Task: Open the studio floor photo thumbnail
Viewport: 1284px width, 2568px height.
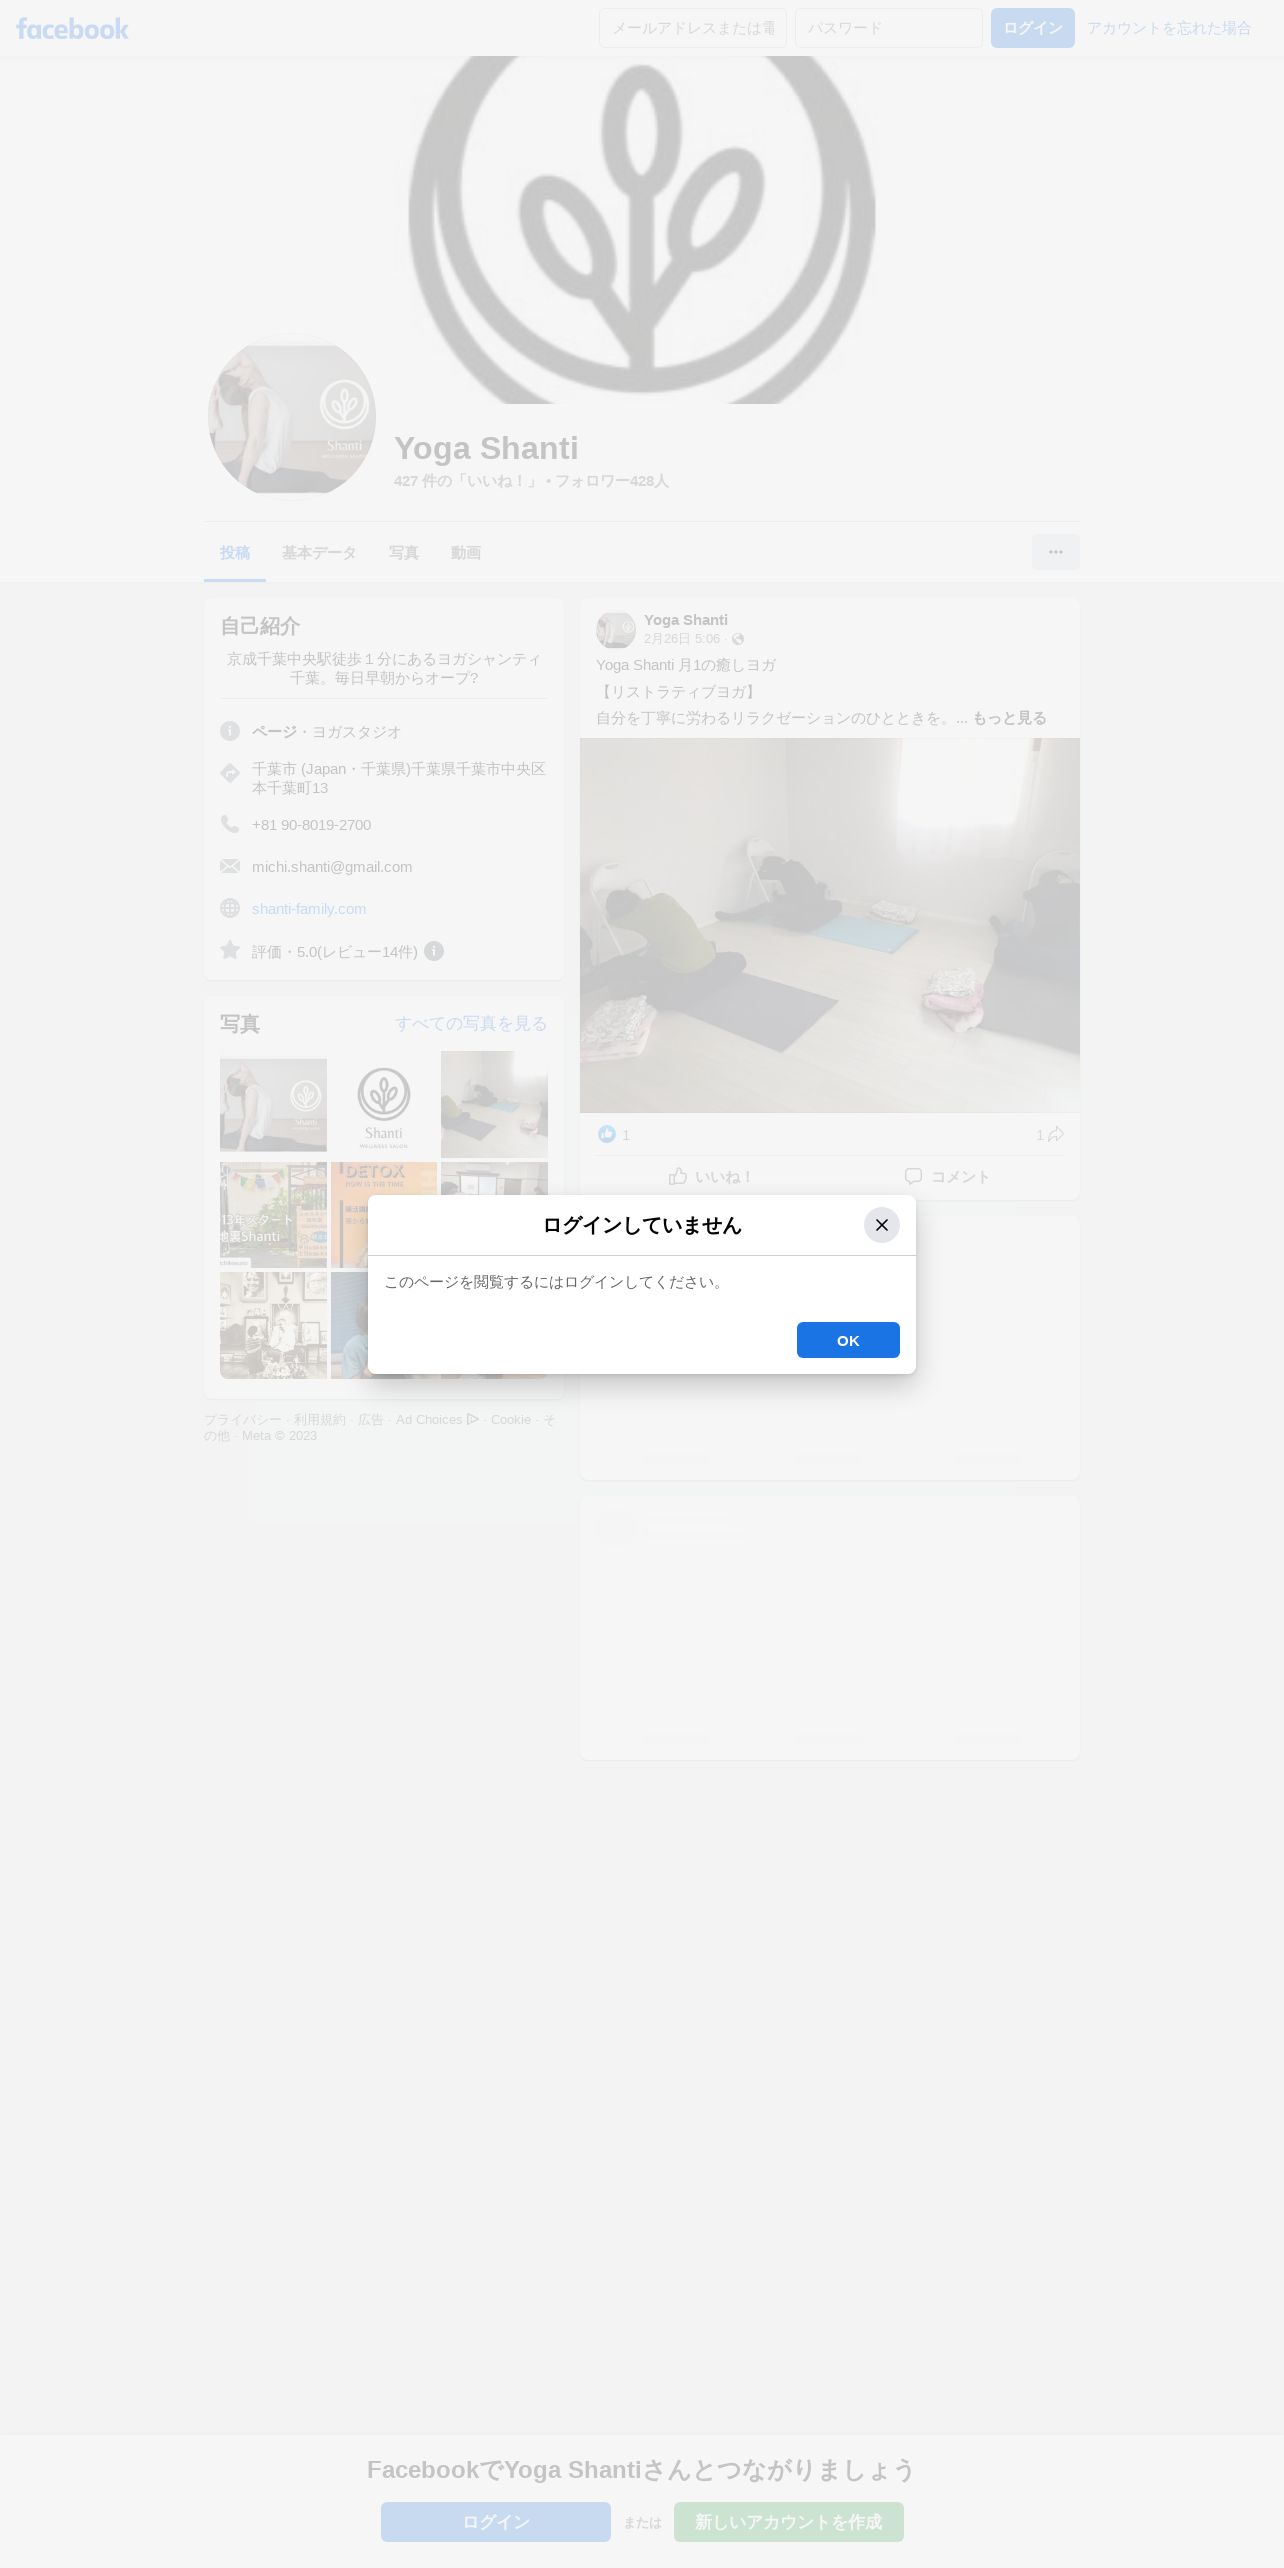Action: point(494,1104)
